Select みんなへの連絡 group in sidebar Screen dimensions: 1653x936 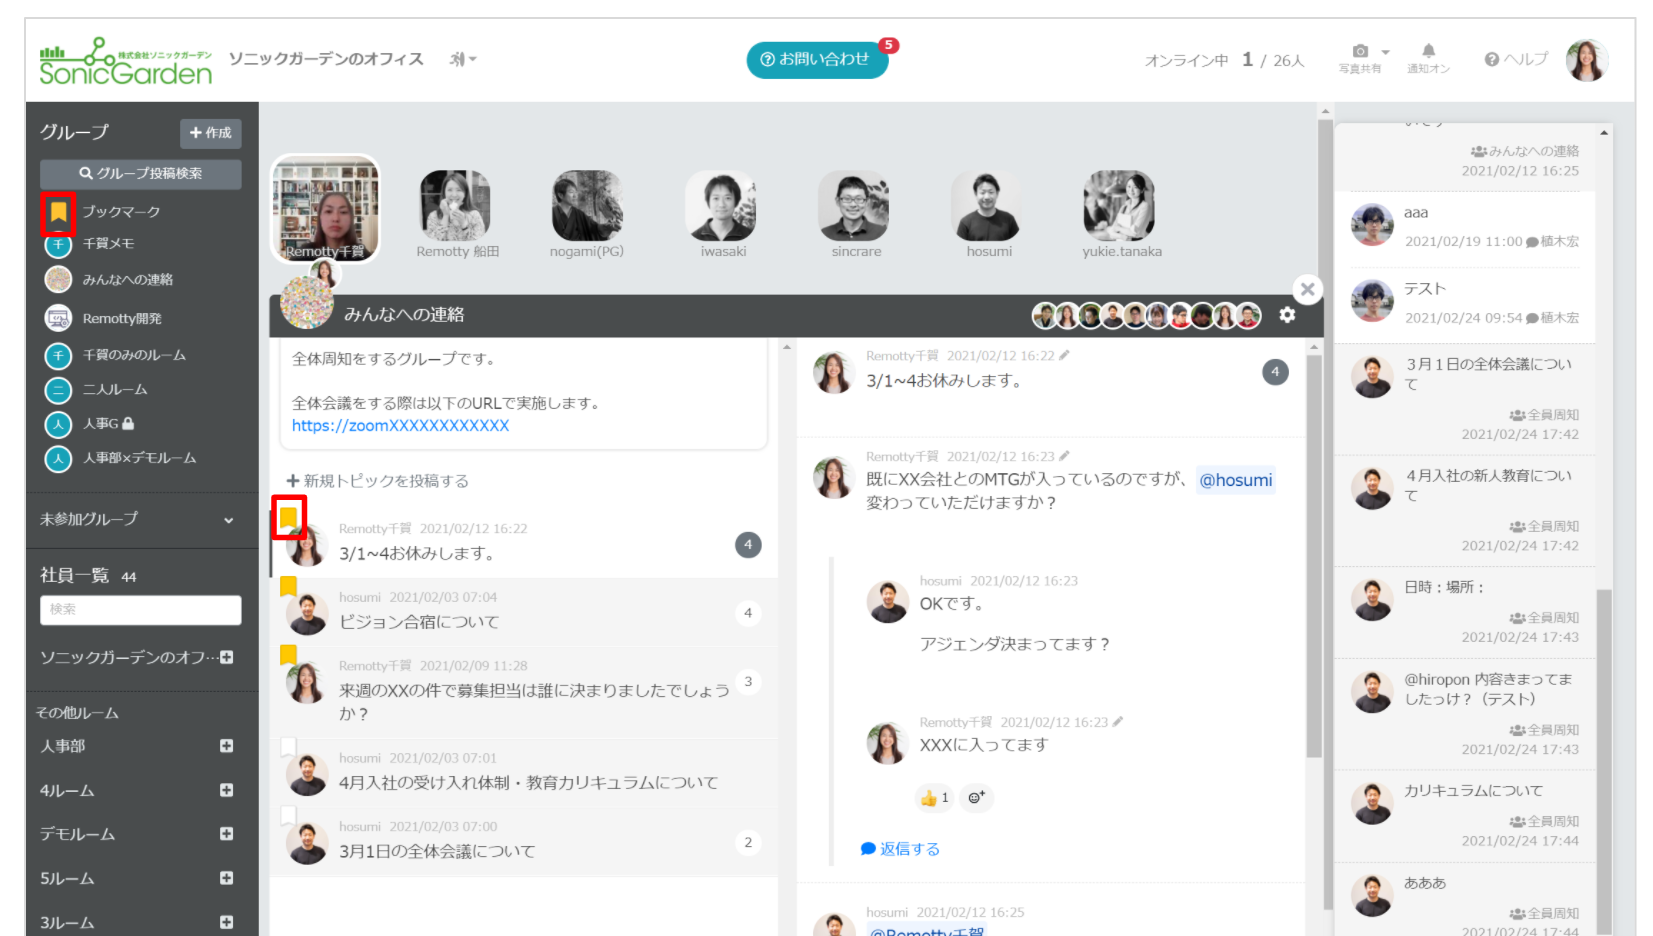pyautogui.click(x=127, y=280)
